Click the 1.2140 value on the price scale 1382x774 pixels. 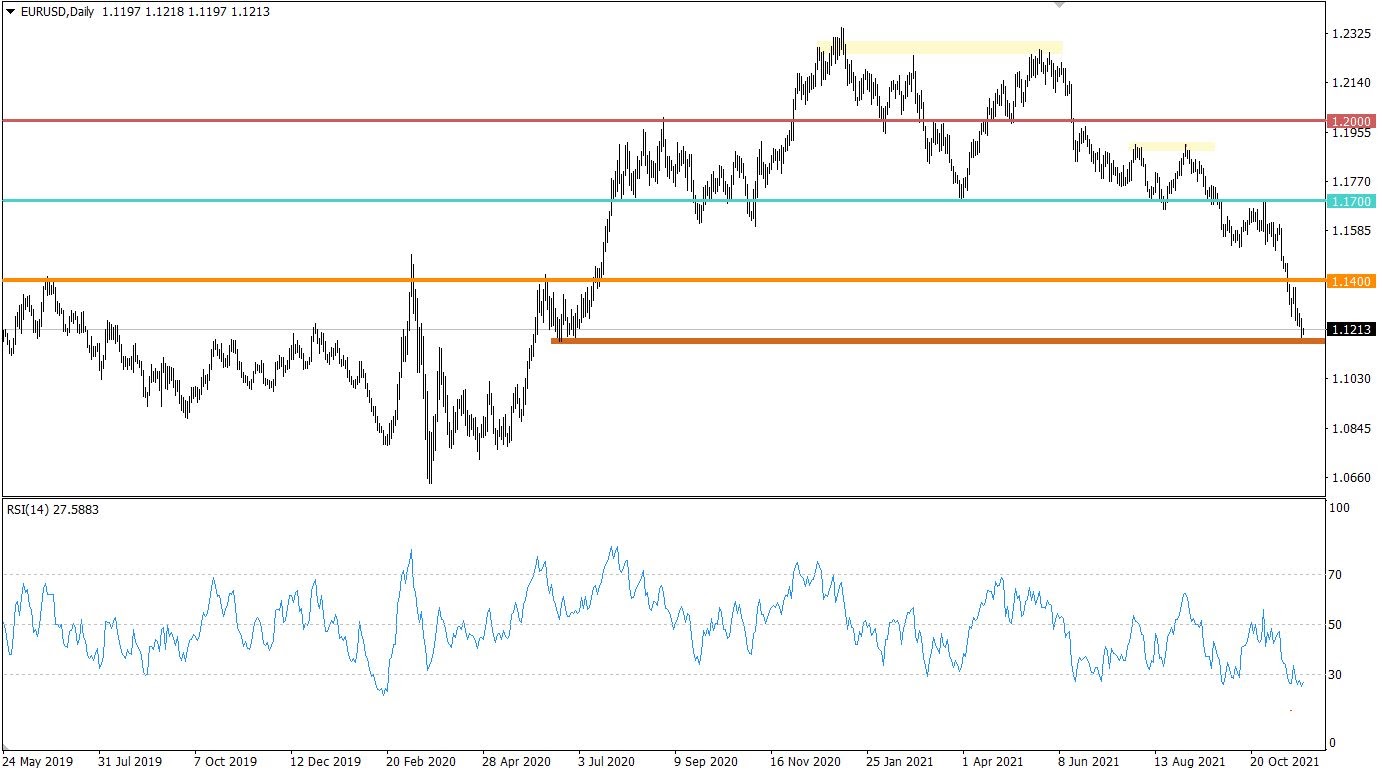coord(1350,83)
